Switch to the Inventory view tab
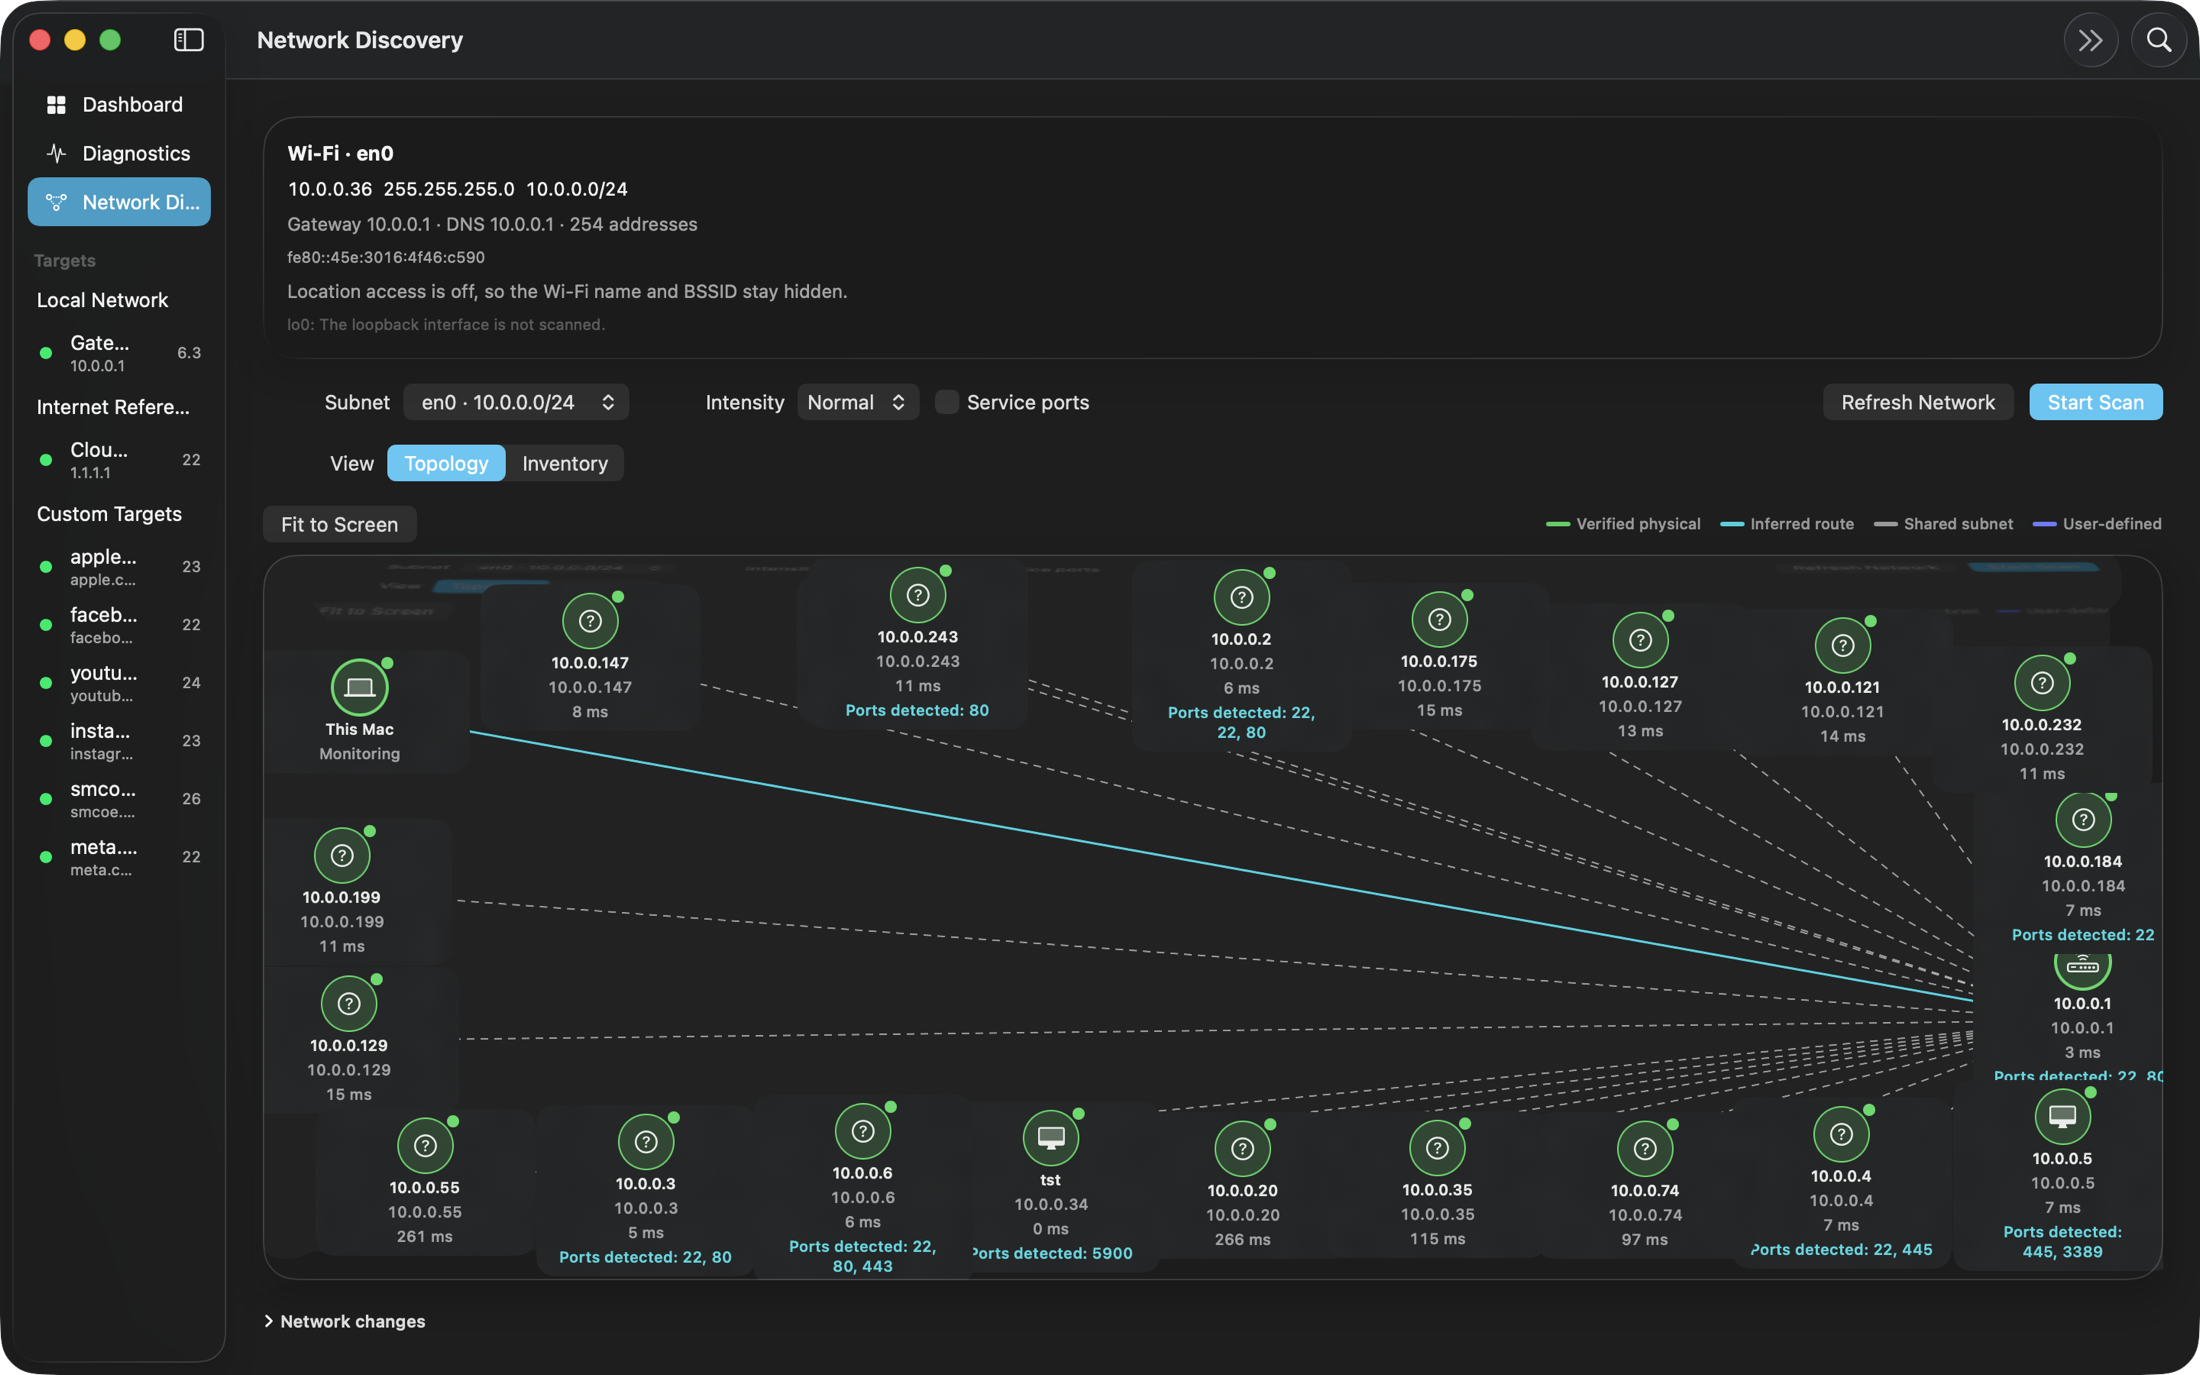The width and height of the screenshot is (2200, 1375). 565,463
